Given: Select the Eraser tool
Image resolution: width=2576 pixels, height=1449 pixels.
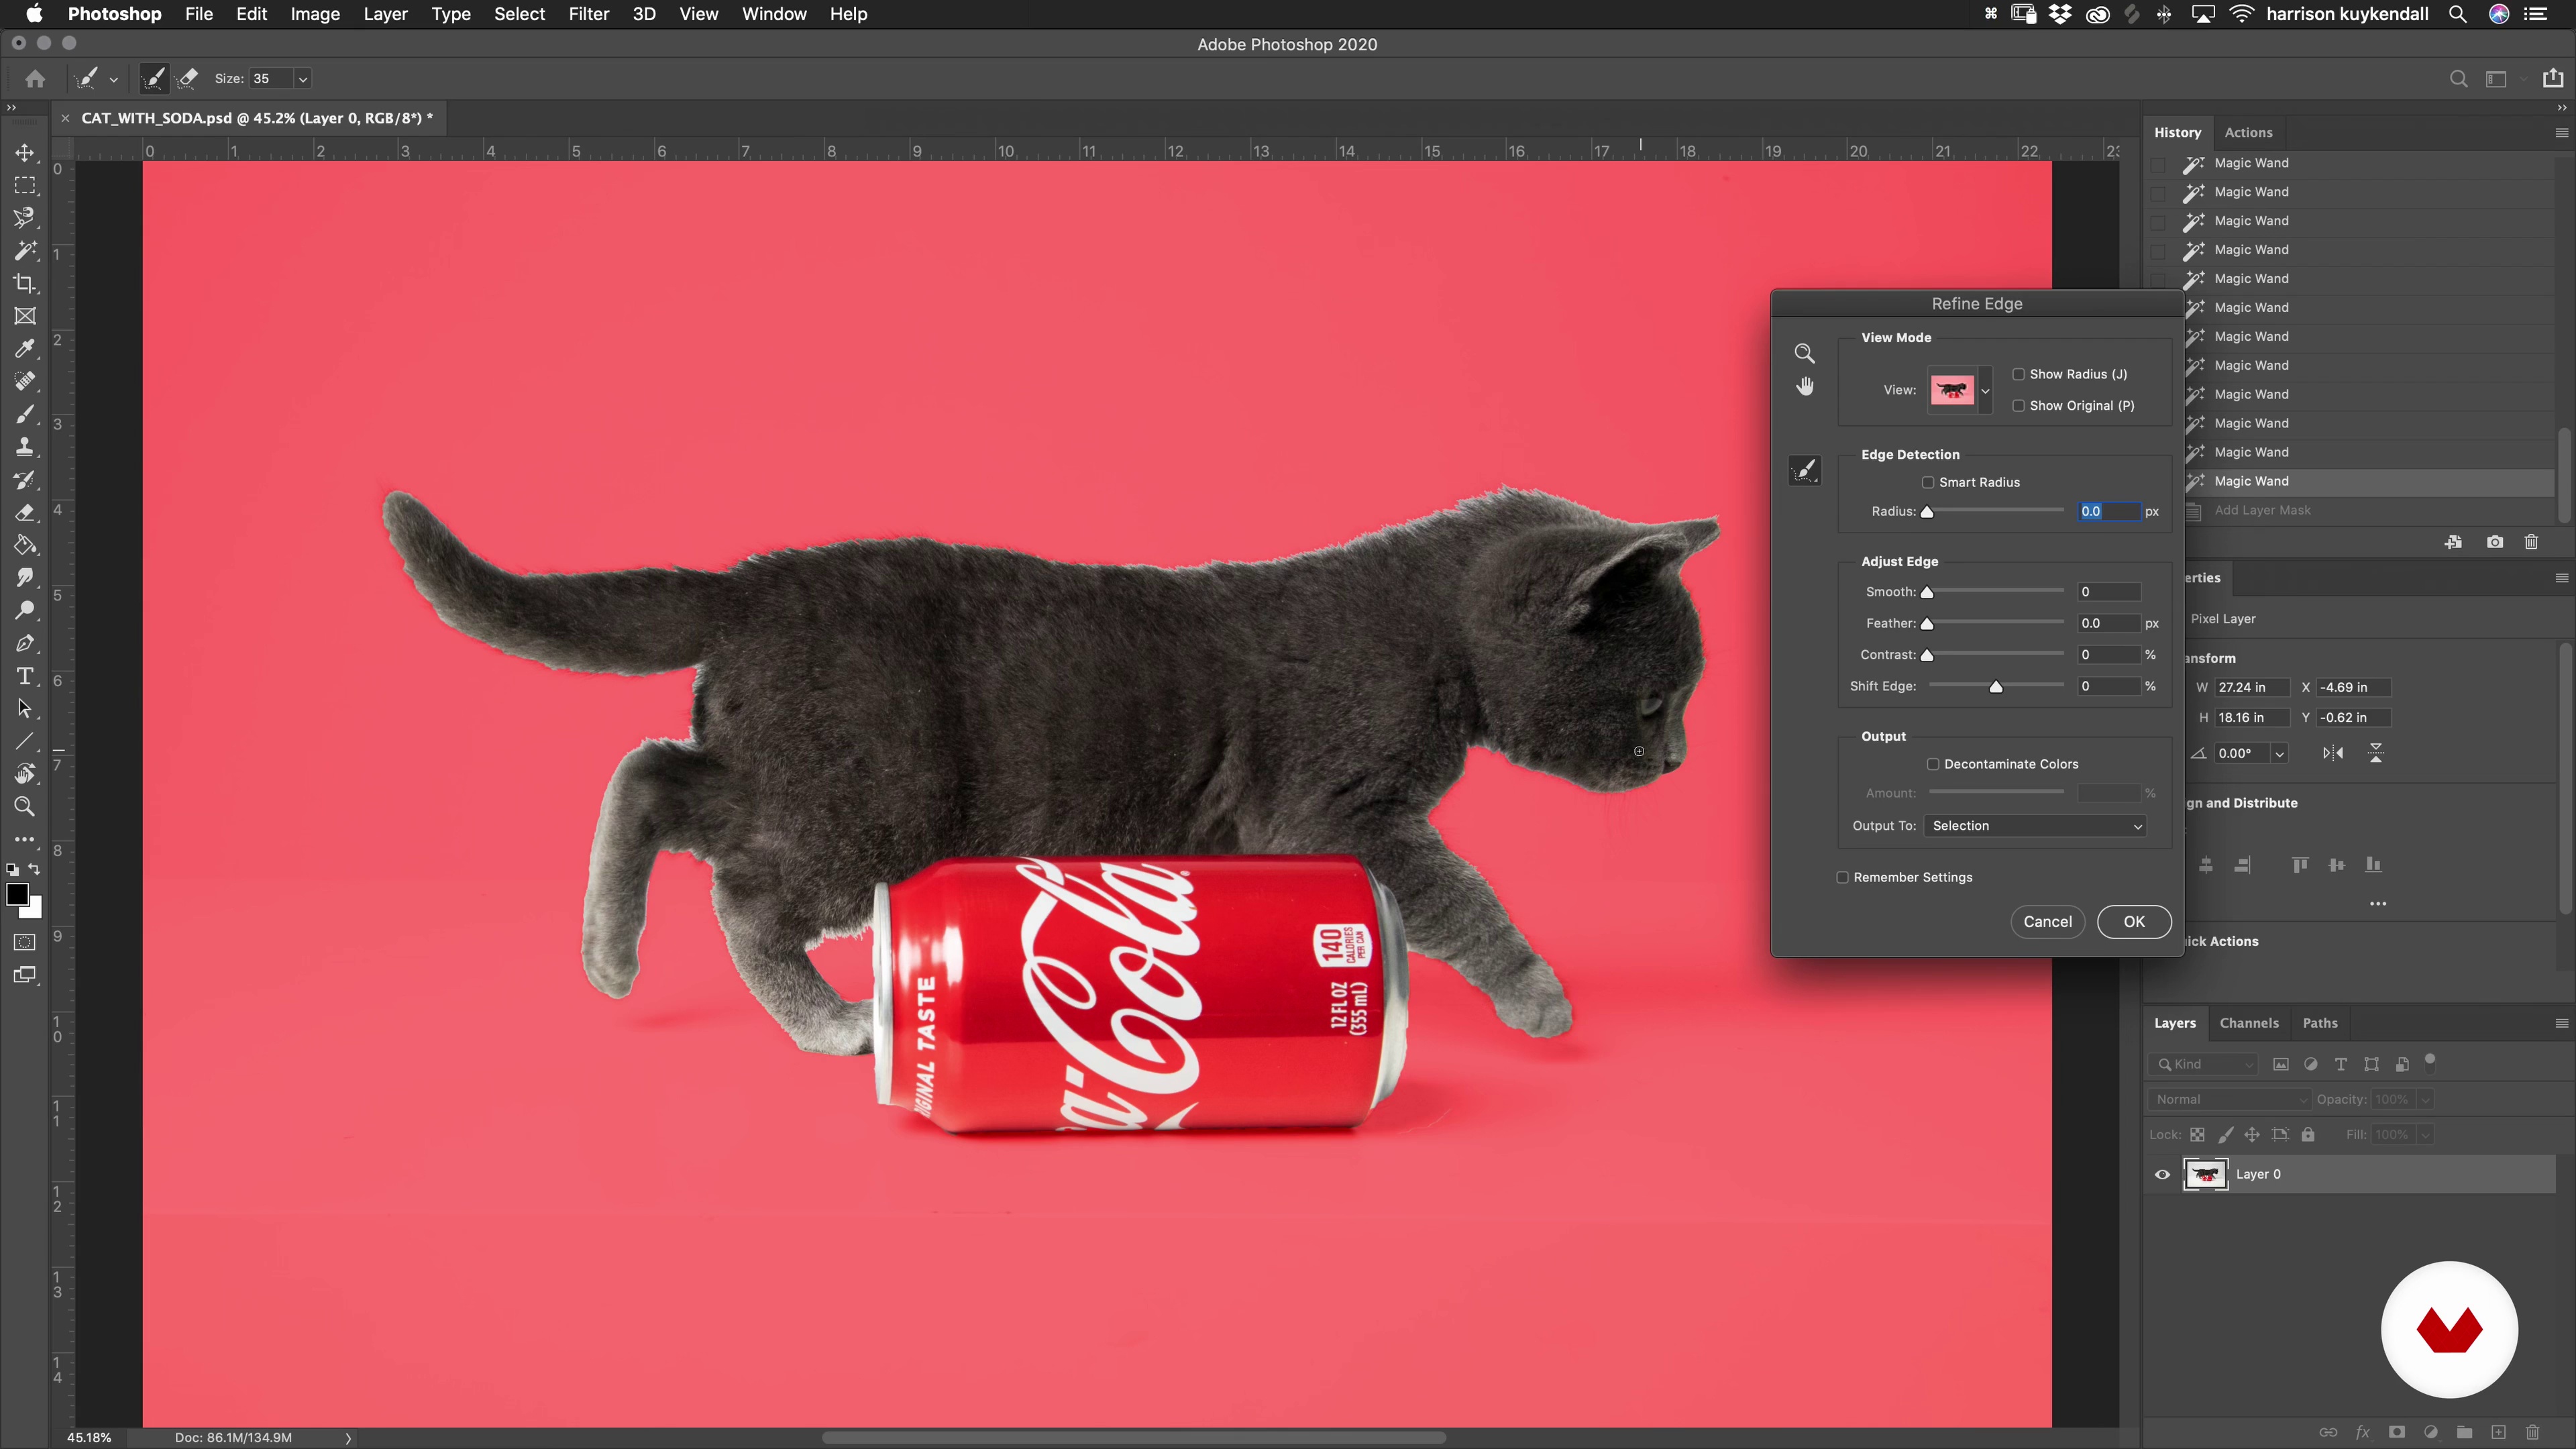Looking at the screenshot, I should point(25,512).
